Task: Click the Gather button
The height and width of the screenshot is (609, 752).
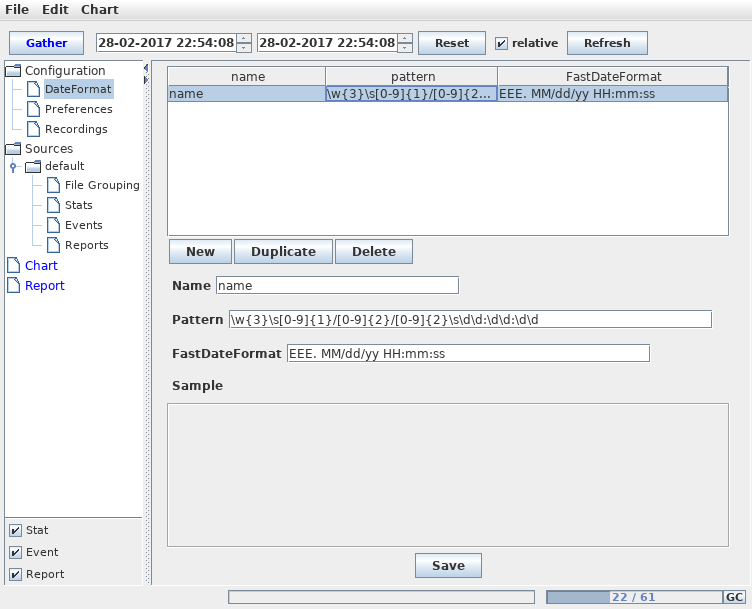Action: coord(47,43)
